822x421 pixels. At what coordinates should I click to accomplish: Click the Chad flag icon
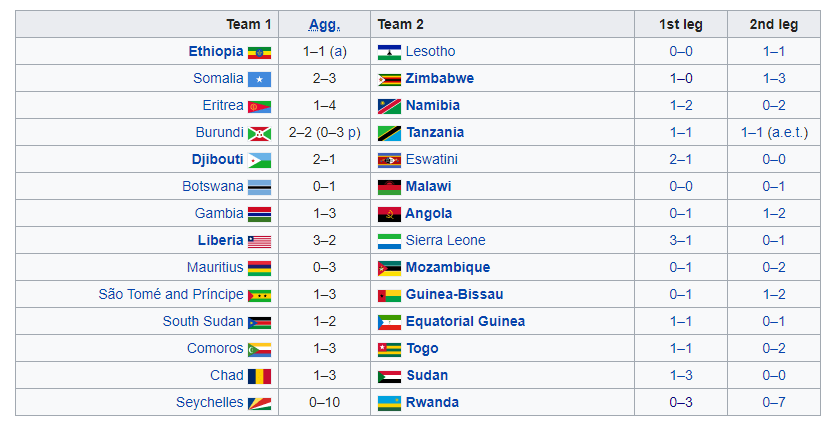[x=259, y=376]
